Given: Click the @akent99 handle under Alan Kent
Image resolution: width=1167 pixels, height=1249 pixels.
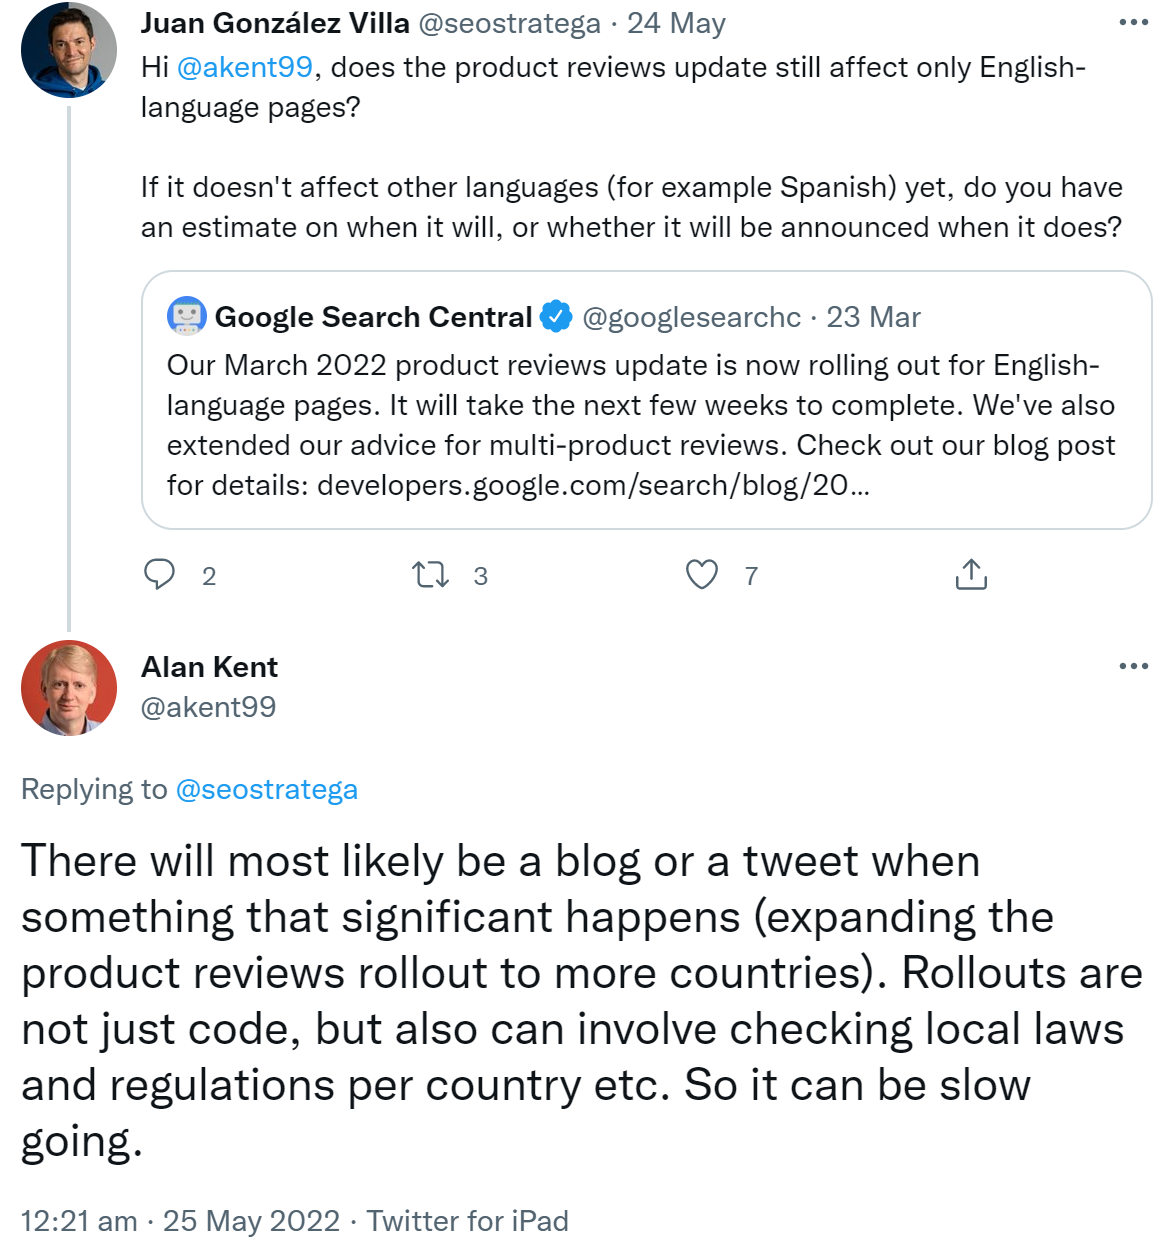Looking at the screenshot, I should [208, 707].
